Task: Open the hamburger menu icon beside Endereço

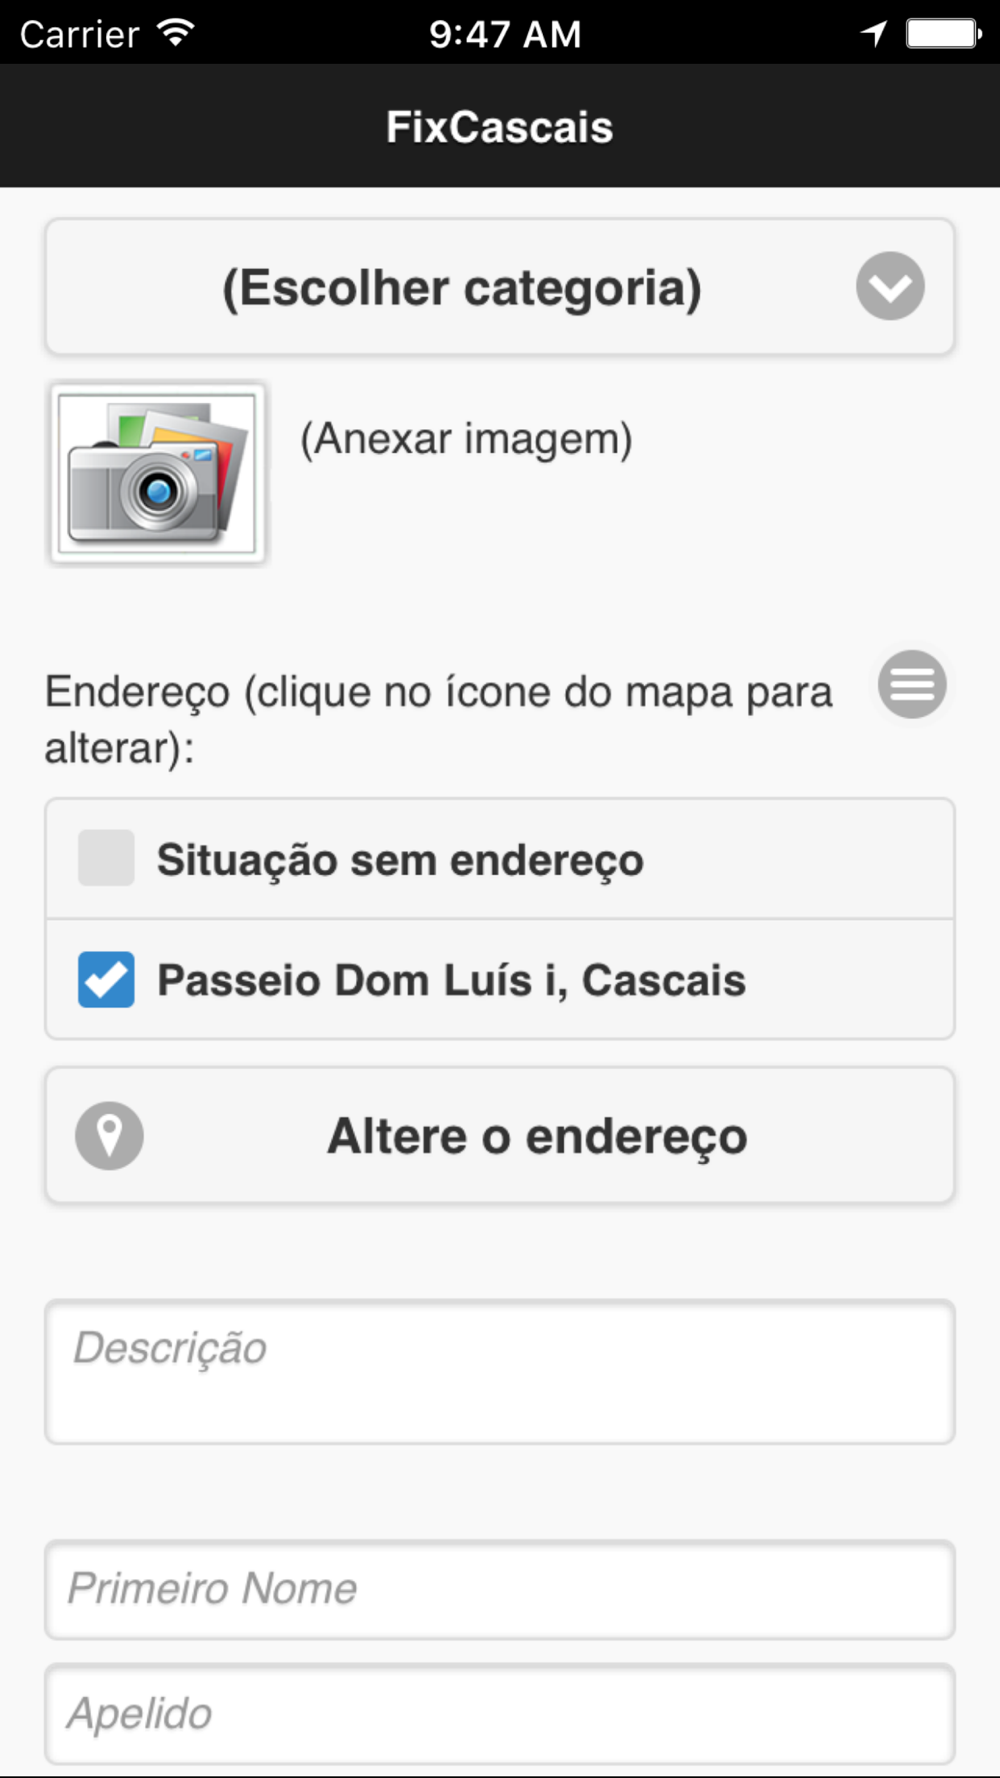Action: (912, 685)
